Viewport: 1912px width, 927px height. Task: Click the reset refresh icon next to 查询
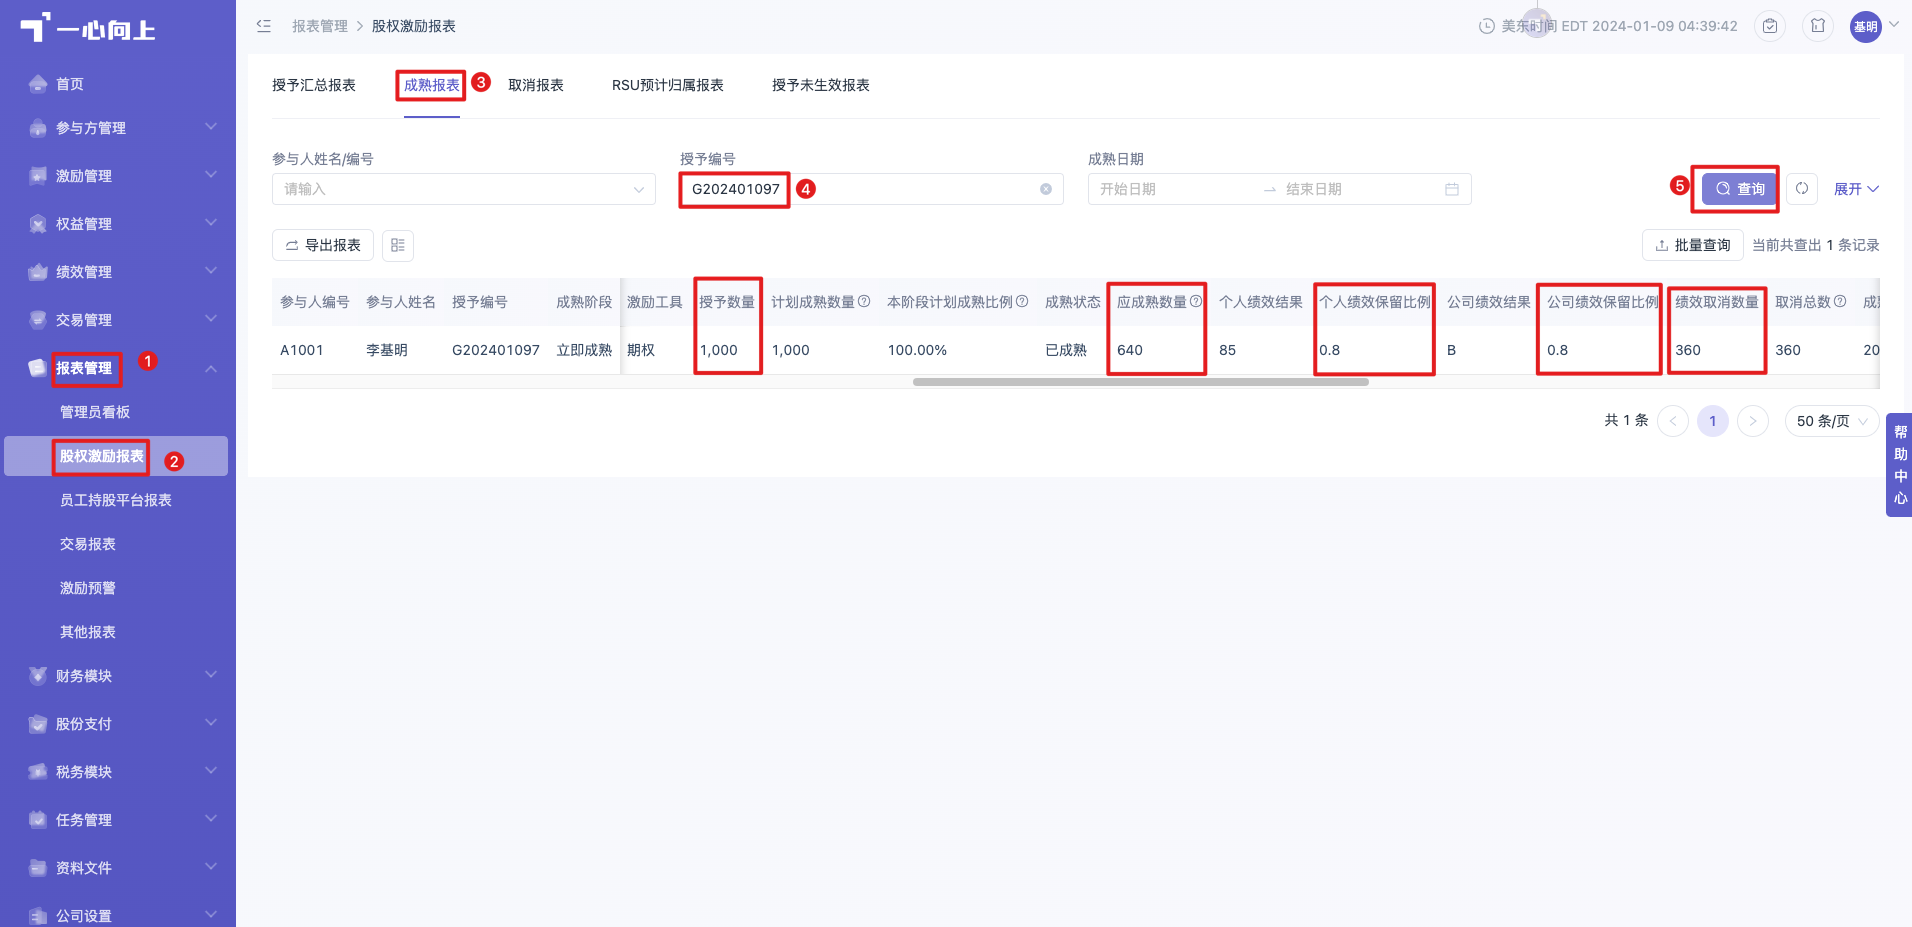[x=1802, y=188]
